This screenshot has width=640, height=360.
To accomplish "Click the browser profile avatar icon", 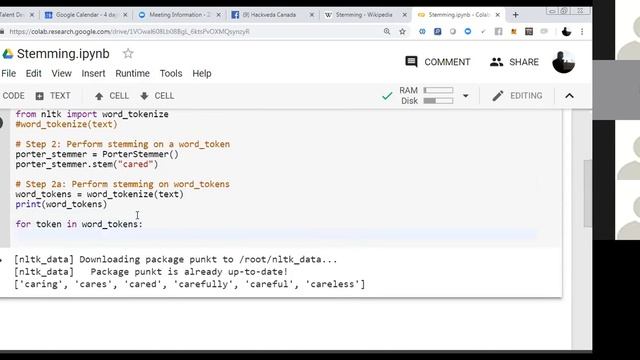I will (566, 31).
